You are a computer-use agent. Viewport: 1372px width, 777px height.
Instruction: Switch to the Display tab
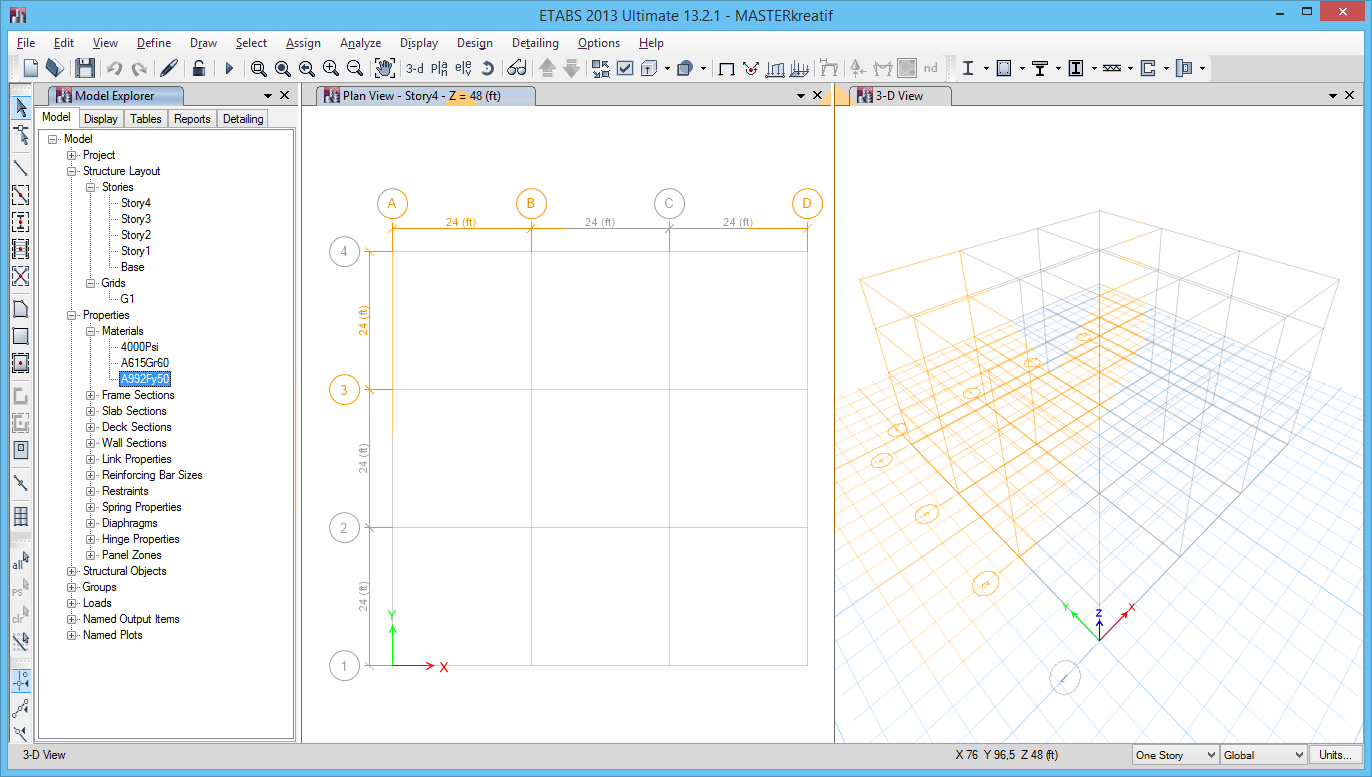pos(101,119)
